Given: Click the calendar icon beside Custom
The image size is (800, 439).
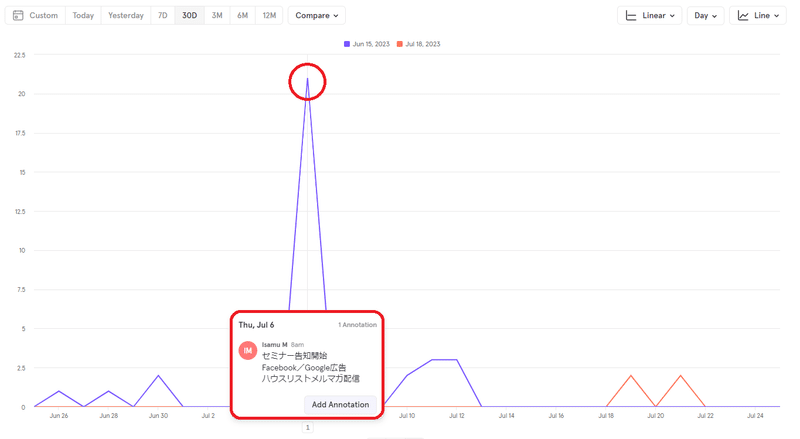Looking at the screenshot, I should [x=18, y=15].
